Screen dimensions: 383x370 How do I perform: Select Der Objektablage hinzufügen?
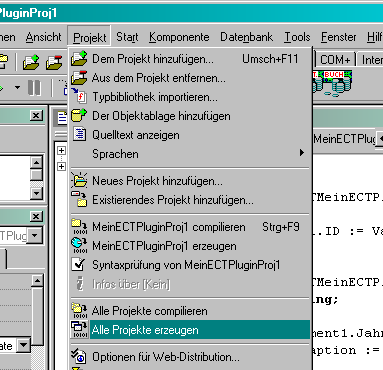tap(190, 116)
